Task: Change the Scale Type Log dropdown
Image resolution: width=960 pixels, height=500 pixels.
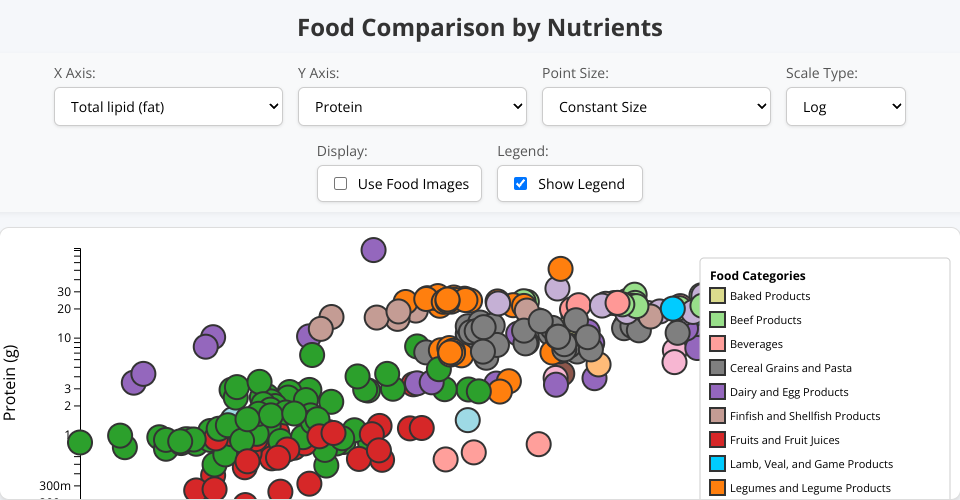Action: point(845,107)
